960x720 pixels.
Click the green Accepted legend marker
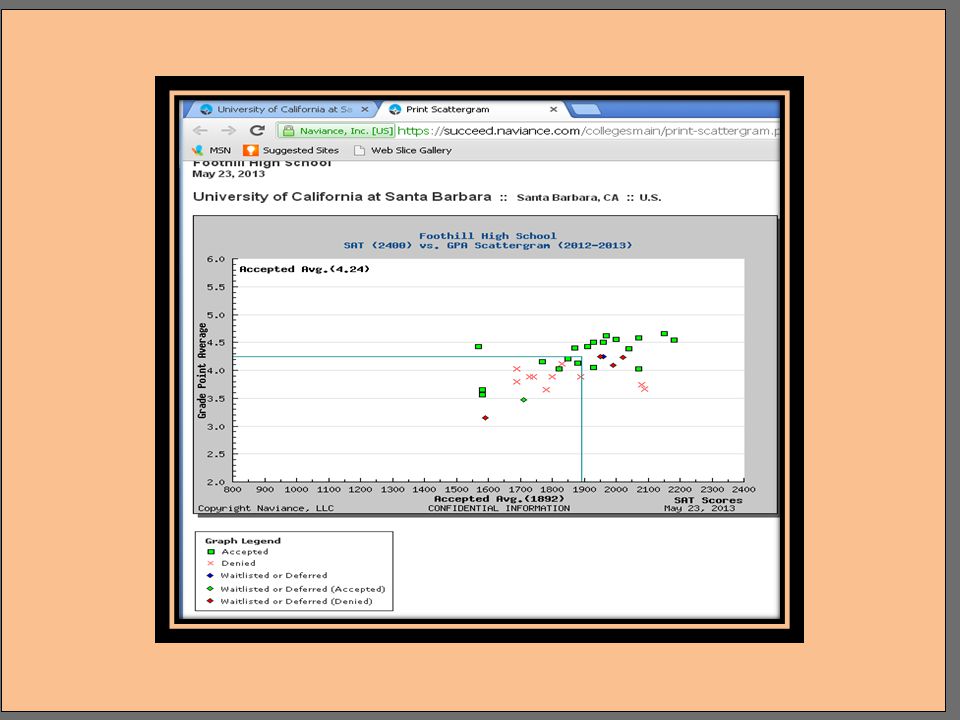[211, 552]
